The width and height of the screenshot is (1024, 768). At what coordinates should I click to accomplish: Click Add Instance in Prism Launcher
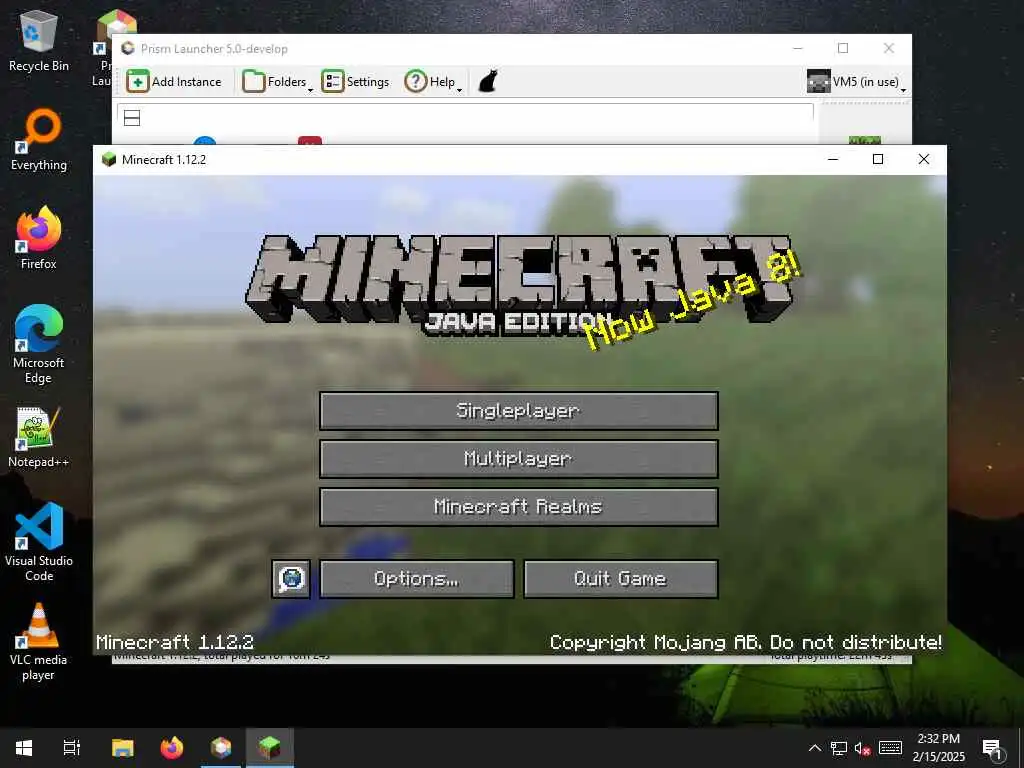click(x=174, y=82)
